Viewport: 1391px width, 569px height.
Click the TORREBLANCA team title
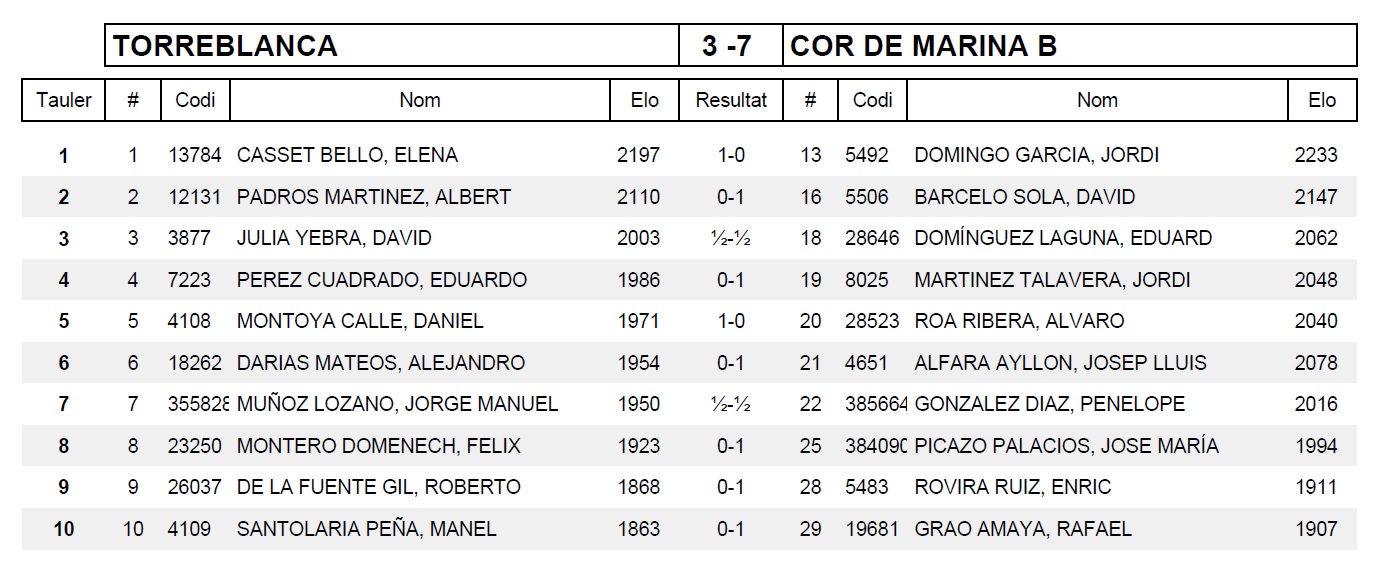pos(225,46)
